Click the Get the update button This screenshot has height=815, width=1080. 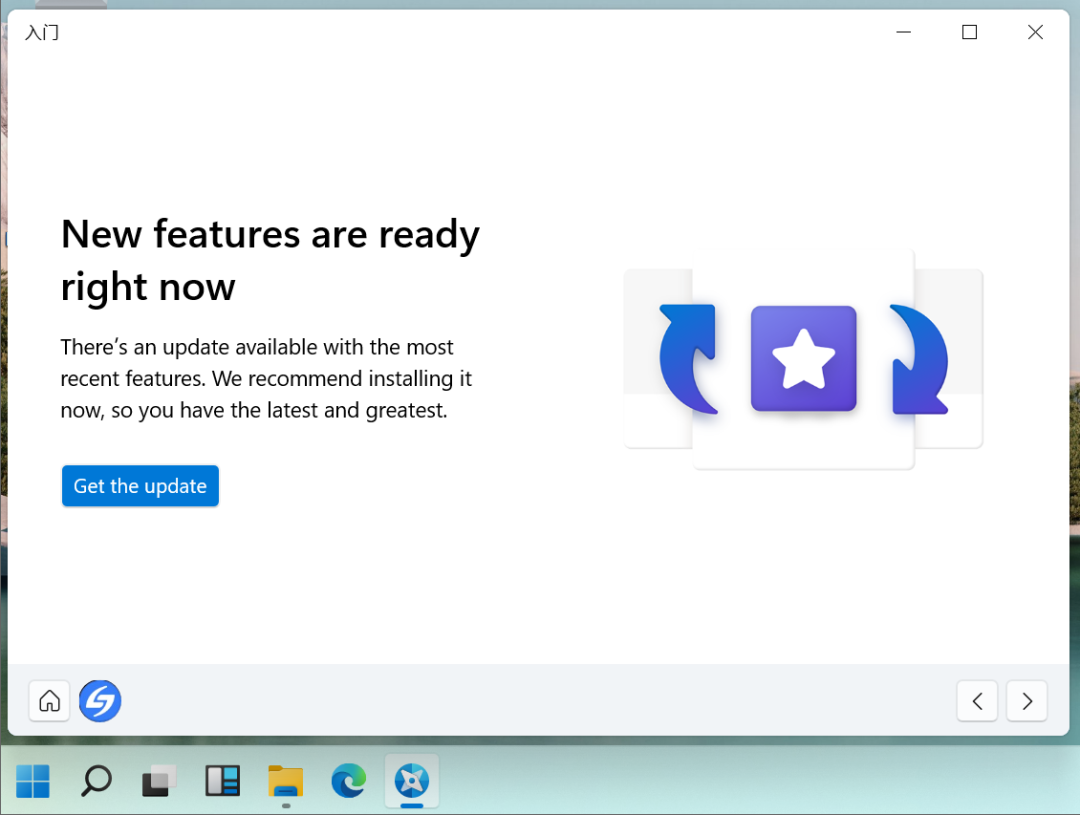click(x=140, y=486)
